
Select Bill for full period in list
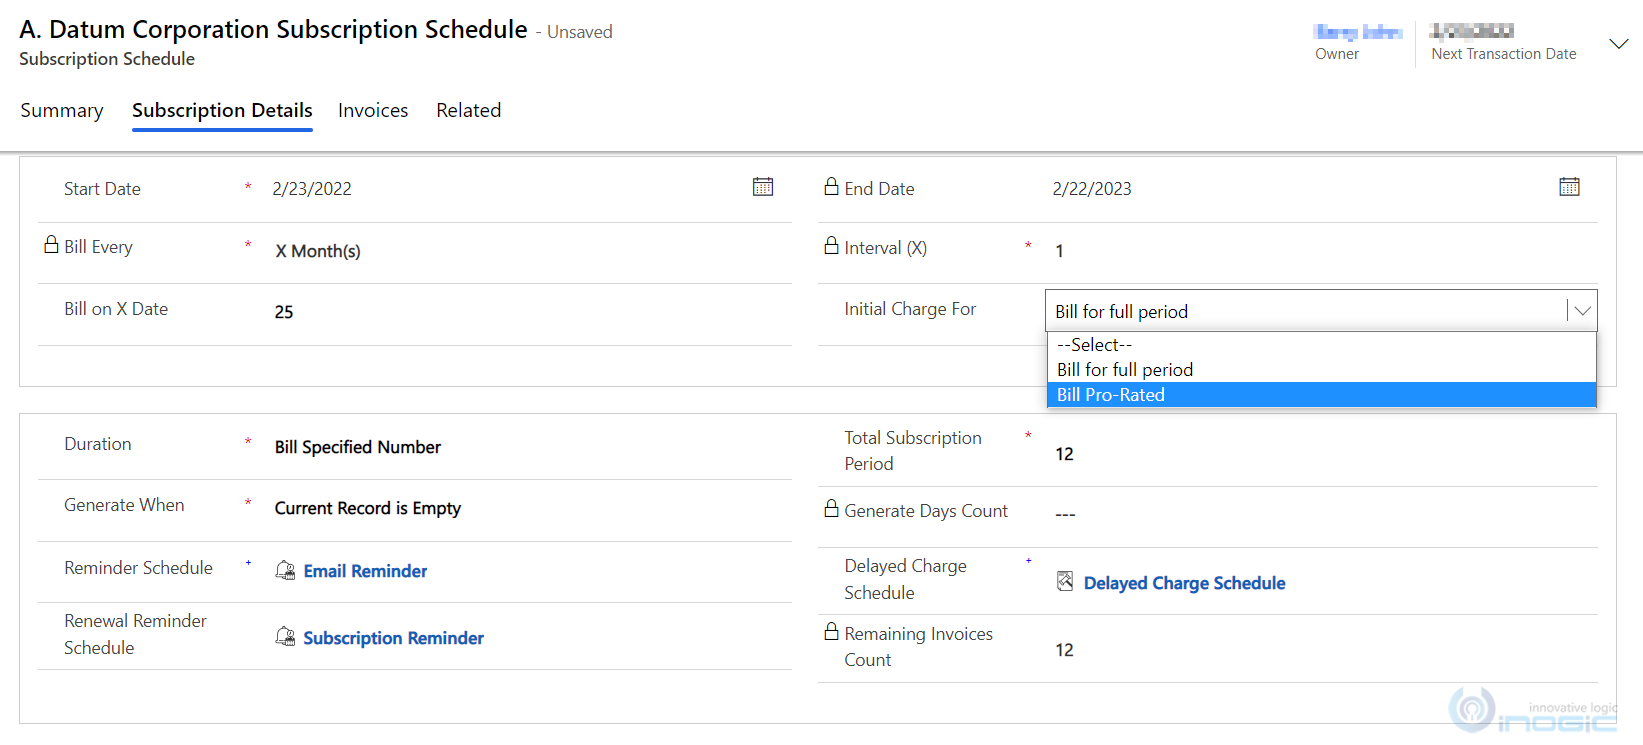pyautogui.click(x=1124, y=370)
